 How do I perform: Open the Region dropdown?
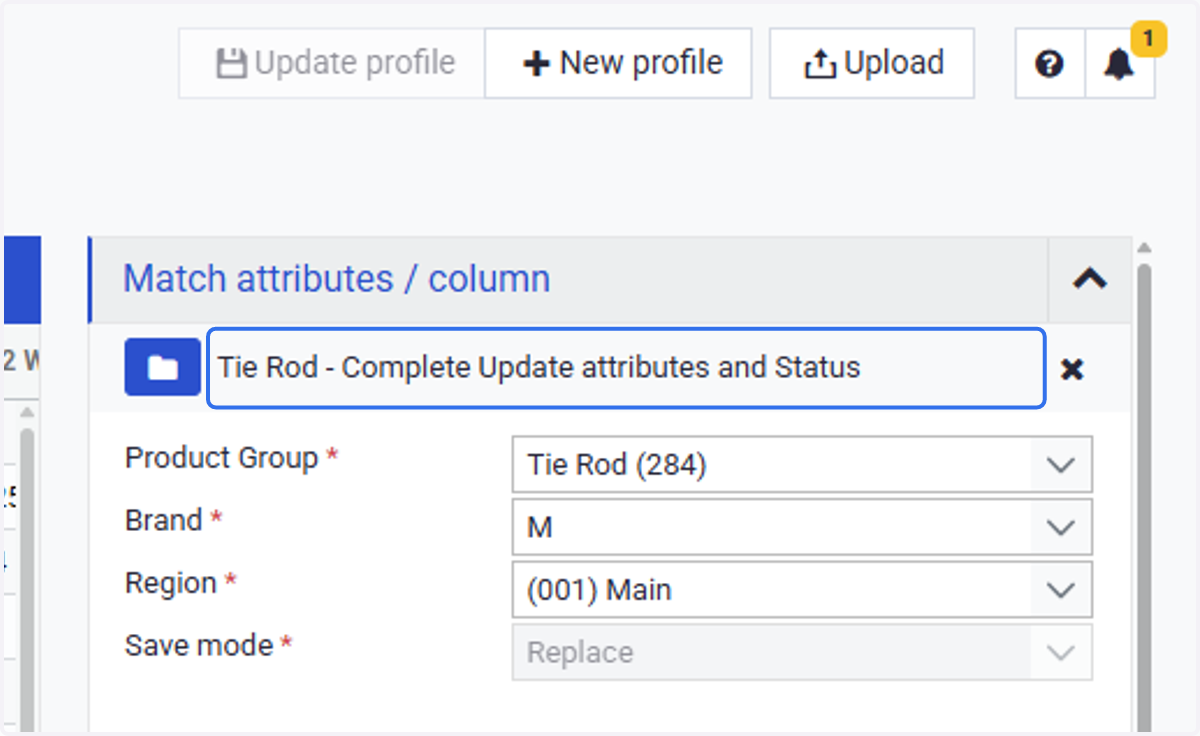click(802, 590)
